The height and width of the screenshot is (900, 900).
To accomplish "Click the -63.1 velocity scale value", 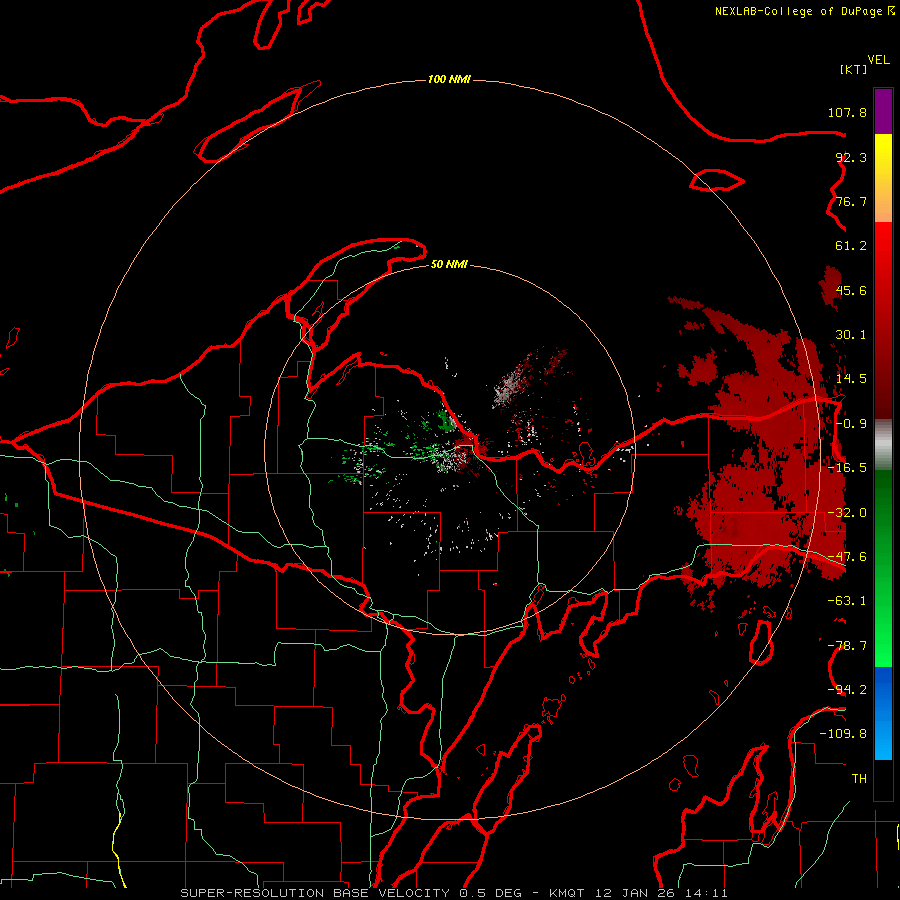I will [847, 601].
